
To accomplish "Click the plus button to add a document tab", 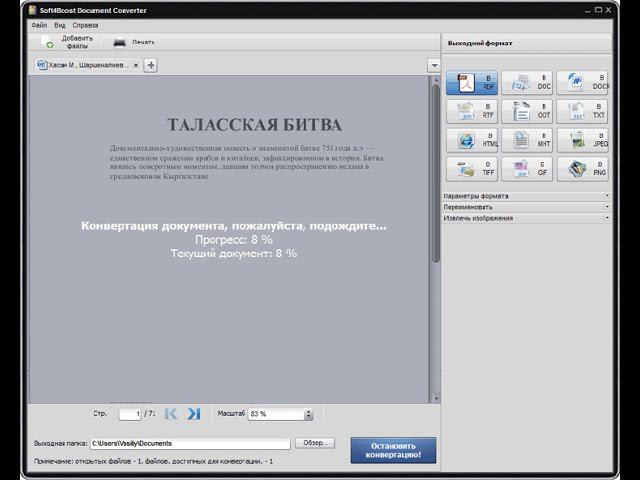I will pos(151,65).
